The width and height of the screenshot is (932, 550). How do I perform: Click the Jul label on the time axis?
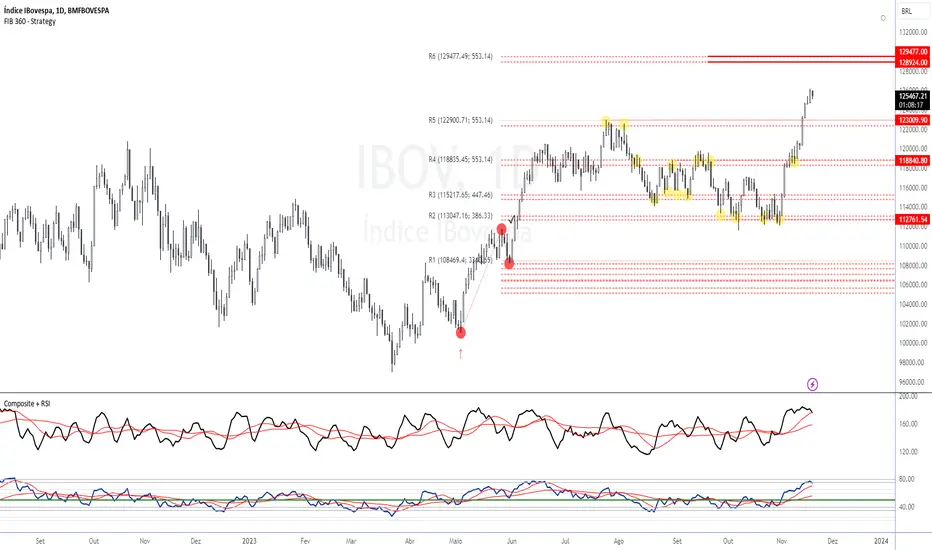[x=565, y=541]
